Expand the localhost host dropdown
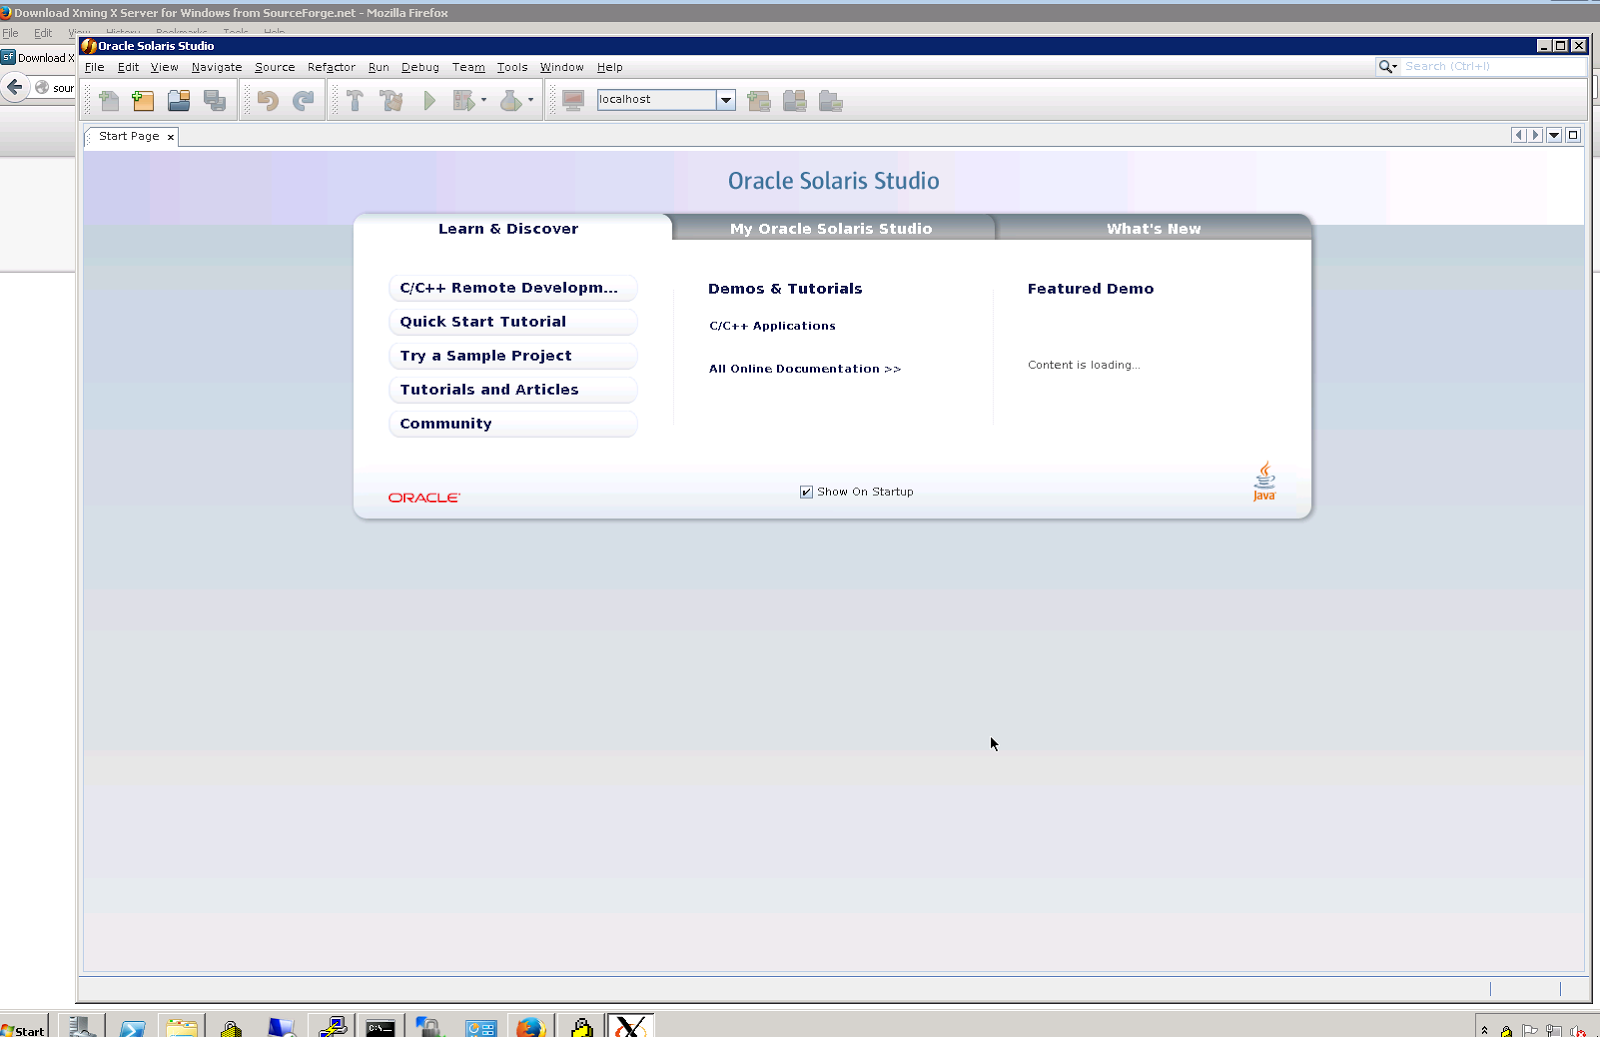The height and width of the screenshot is (1037, 1600). tap(726, 100)
